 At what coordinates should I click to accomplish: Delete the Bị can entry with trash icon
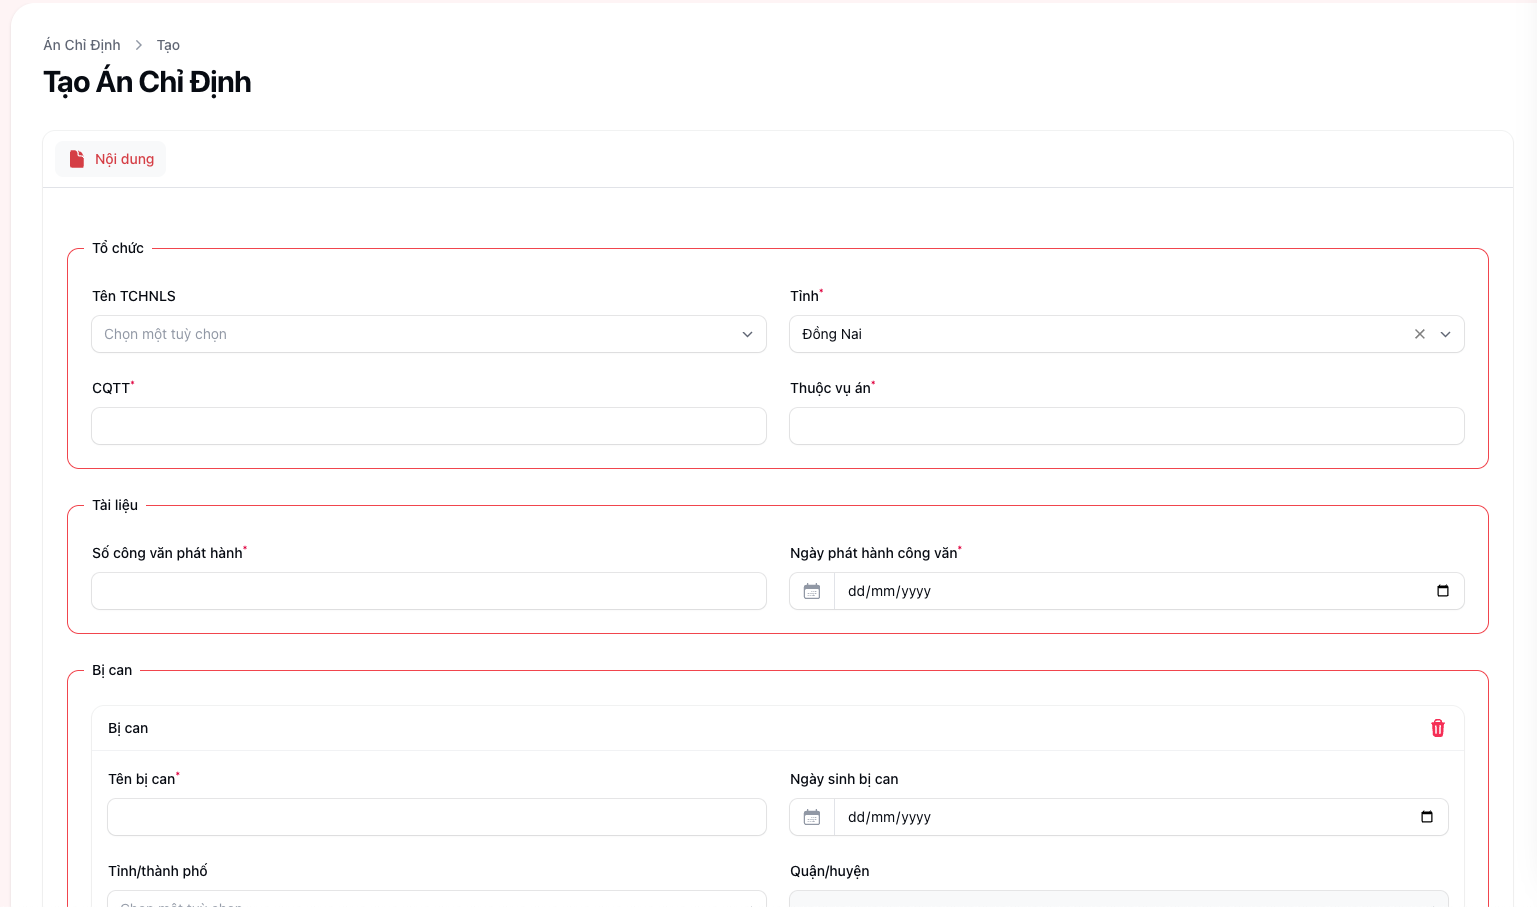pyautogui.click(x=1437, y=728)
